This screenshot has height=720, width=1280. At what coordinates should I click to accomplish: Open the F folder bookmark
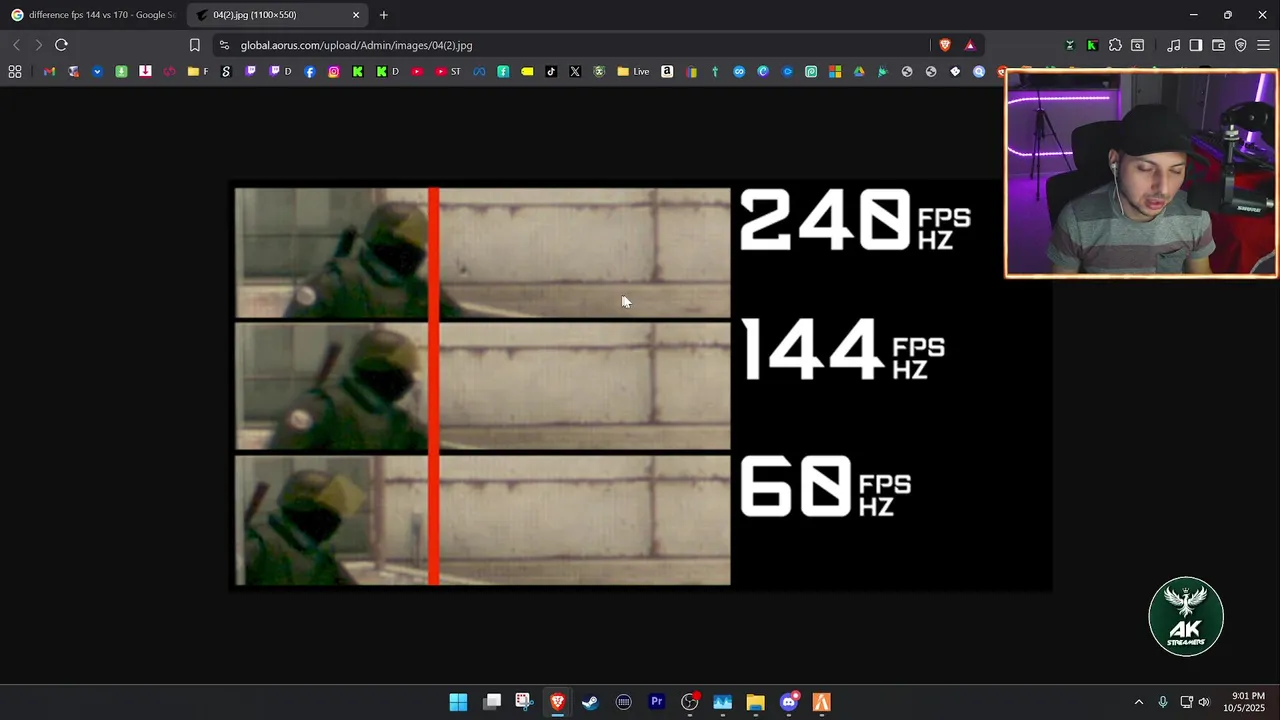[x=198, y=72]
